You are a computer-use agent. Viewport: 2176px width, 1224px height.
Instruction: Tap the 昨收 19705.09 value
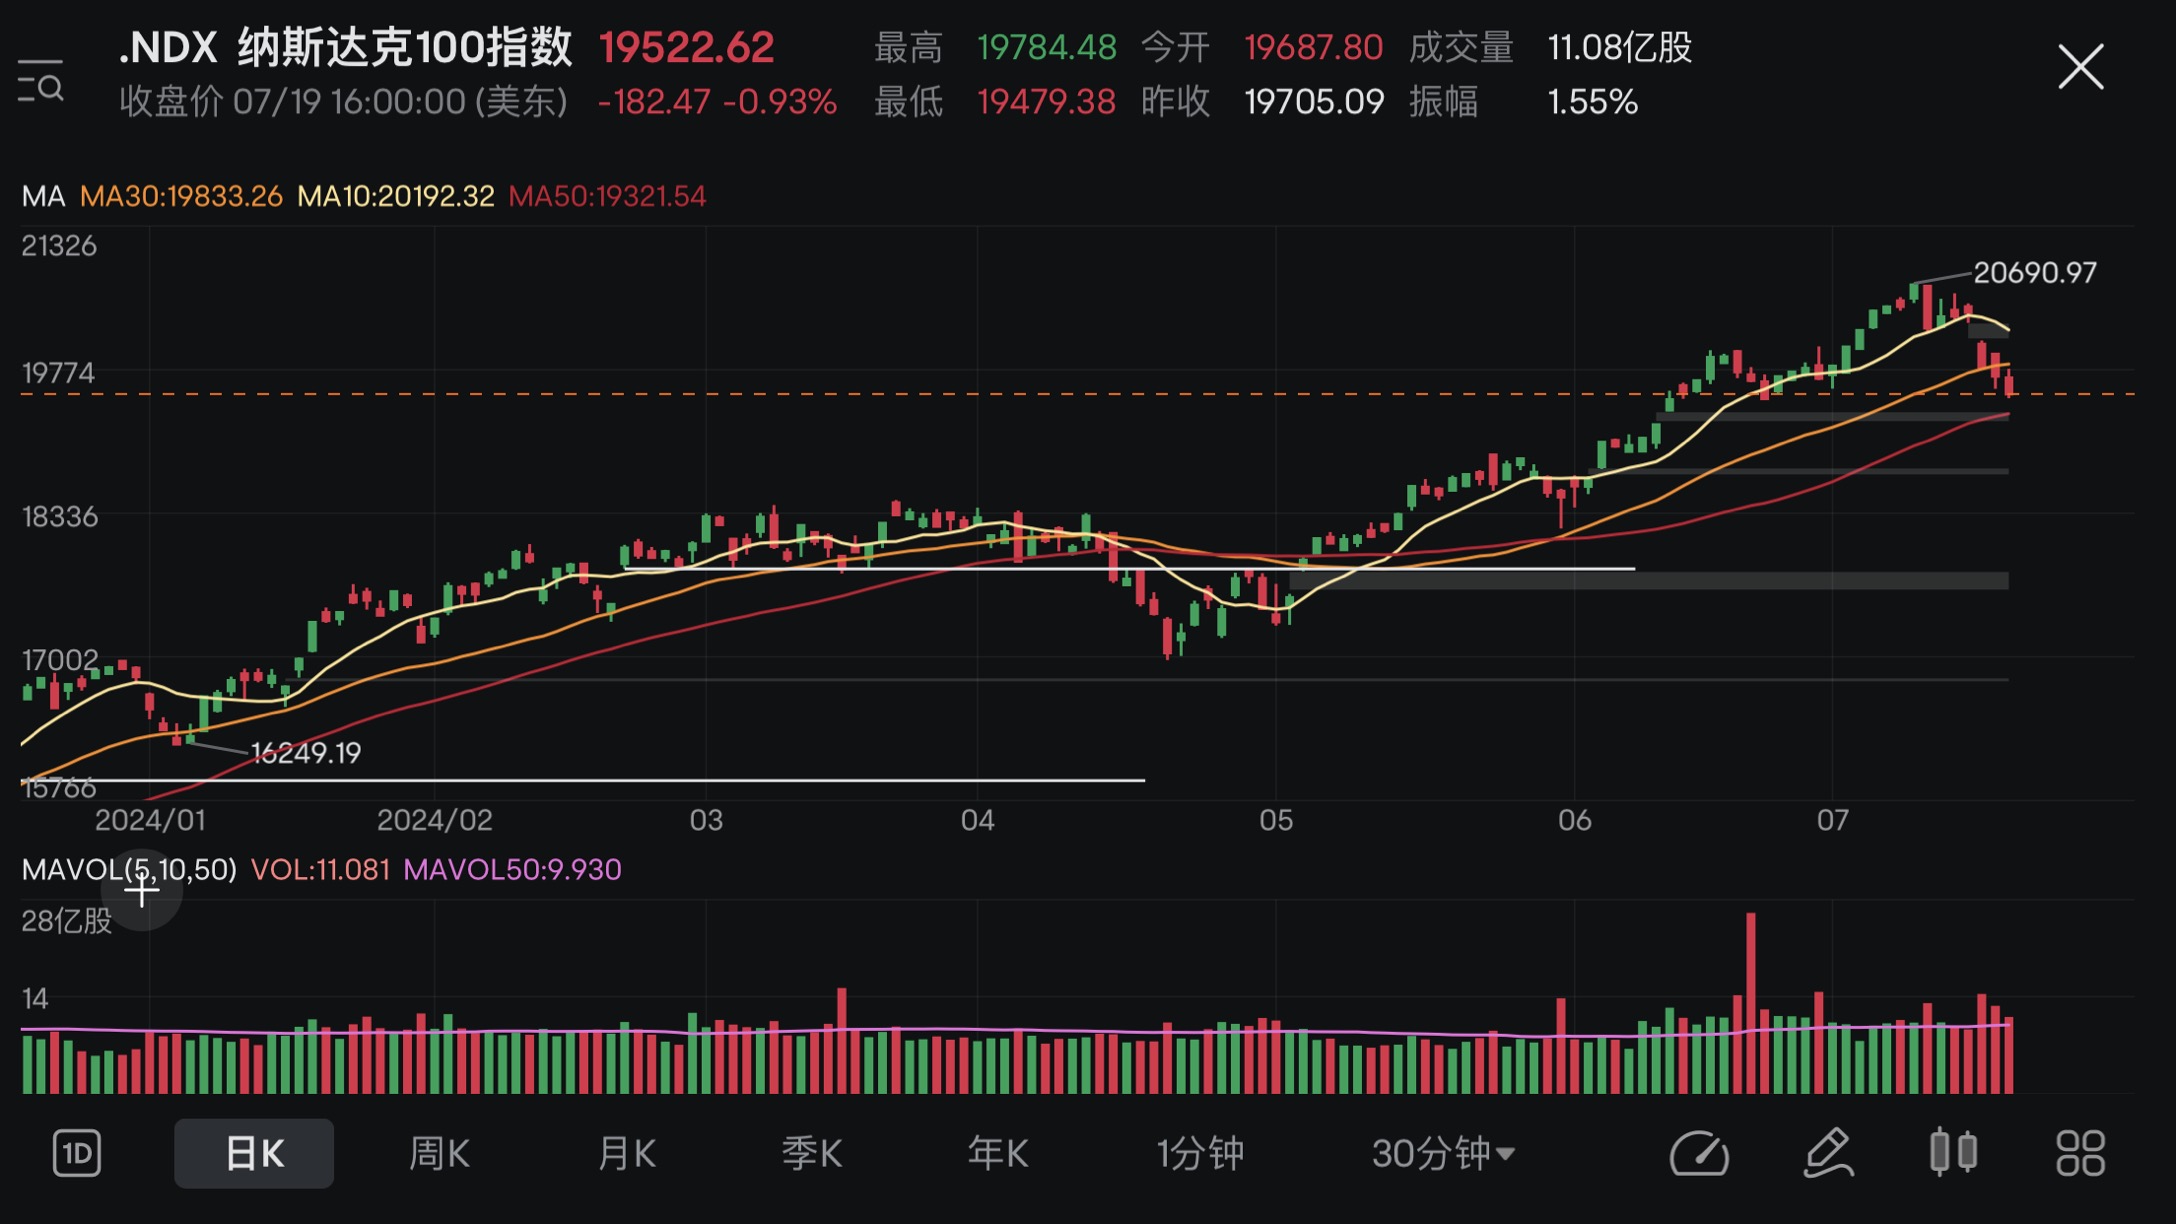pos(1314,101)
